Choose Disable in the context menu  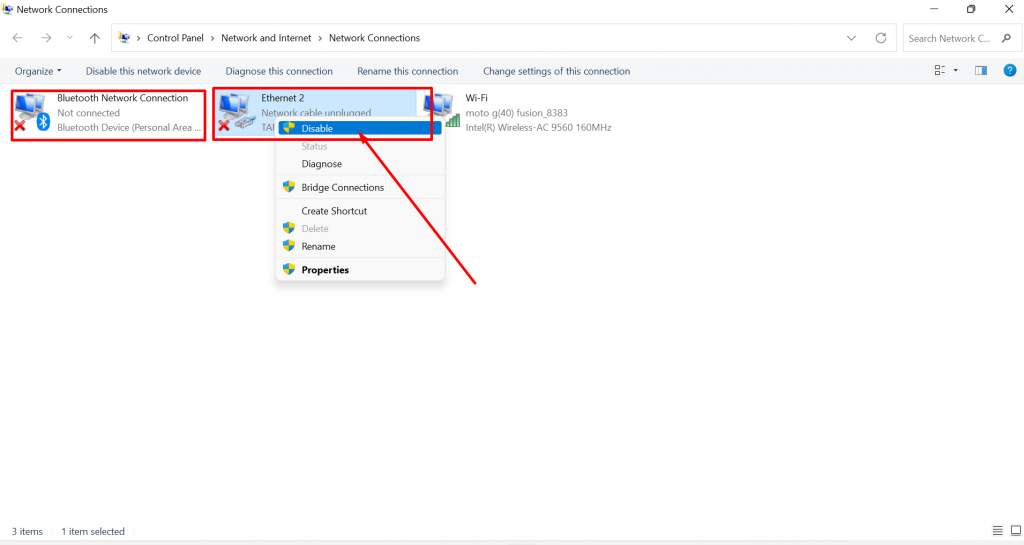click(360, 129)
